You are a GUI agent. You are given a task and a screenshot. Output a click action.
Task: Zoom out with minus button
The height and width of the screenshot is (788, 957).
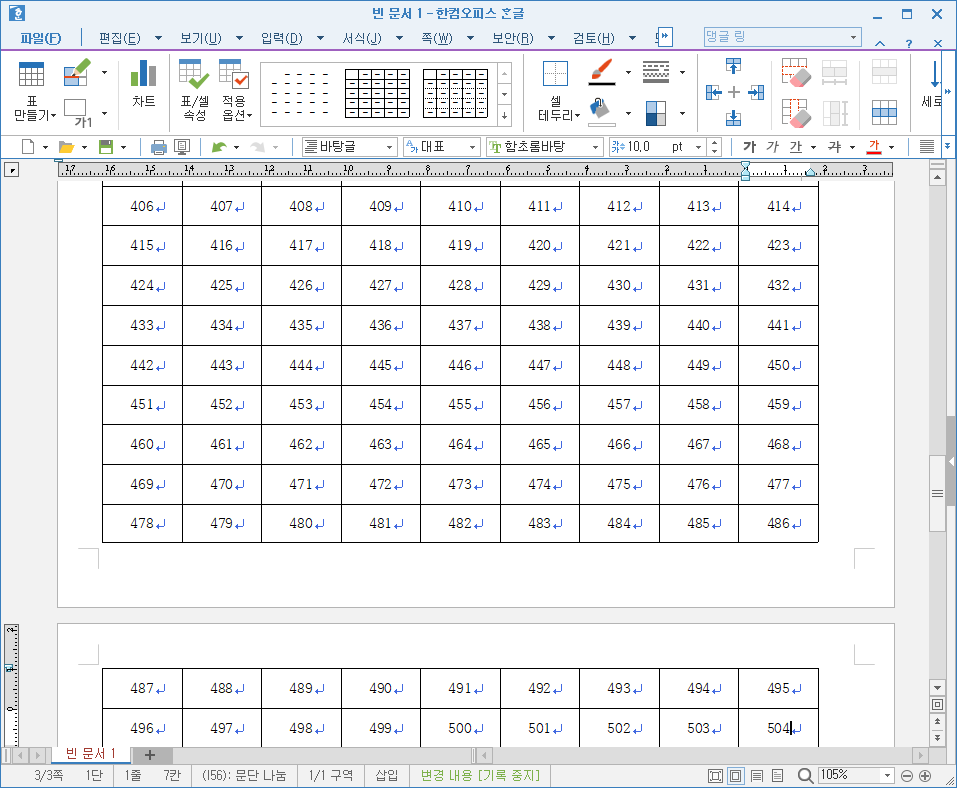point(906,776)
